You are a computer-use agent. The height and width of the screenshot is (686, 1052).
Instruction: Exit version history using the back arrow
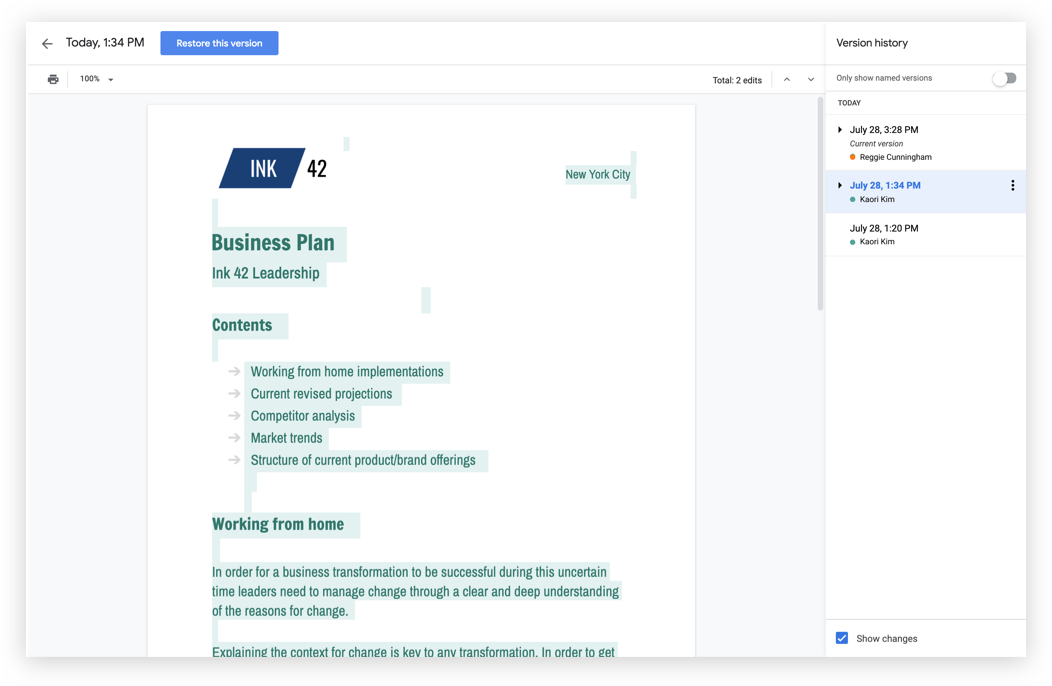[46, 43]
